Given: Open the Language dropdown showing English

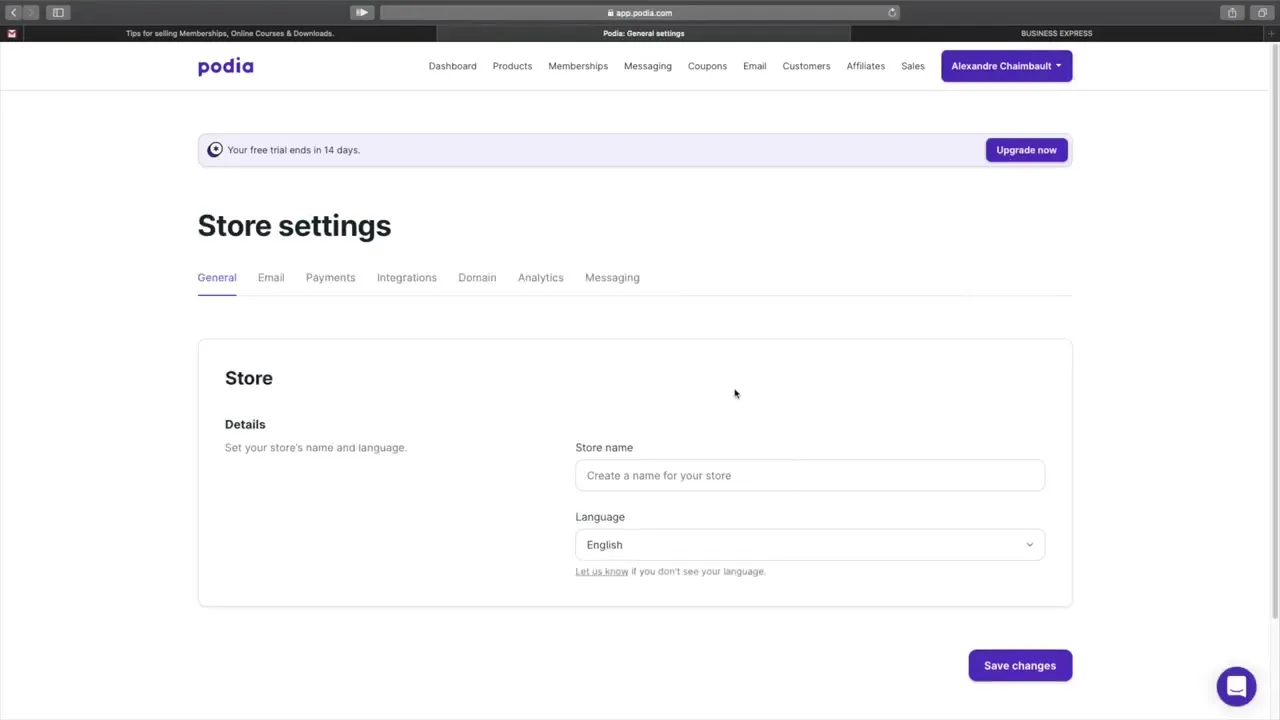Looking at the screenshot, I should click(x=809, y=544).
